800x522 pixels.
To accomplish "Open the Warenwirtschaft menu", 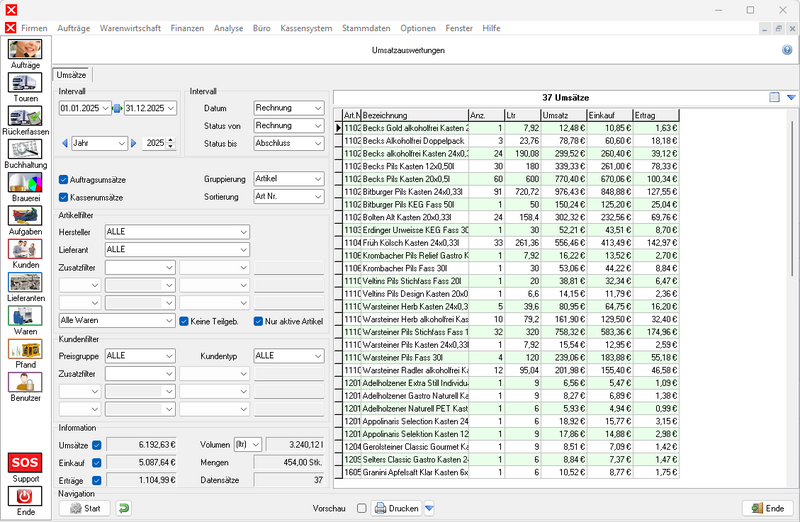I will point(130,29).
